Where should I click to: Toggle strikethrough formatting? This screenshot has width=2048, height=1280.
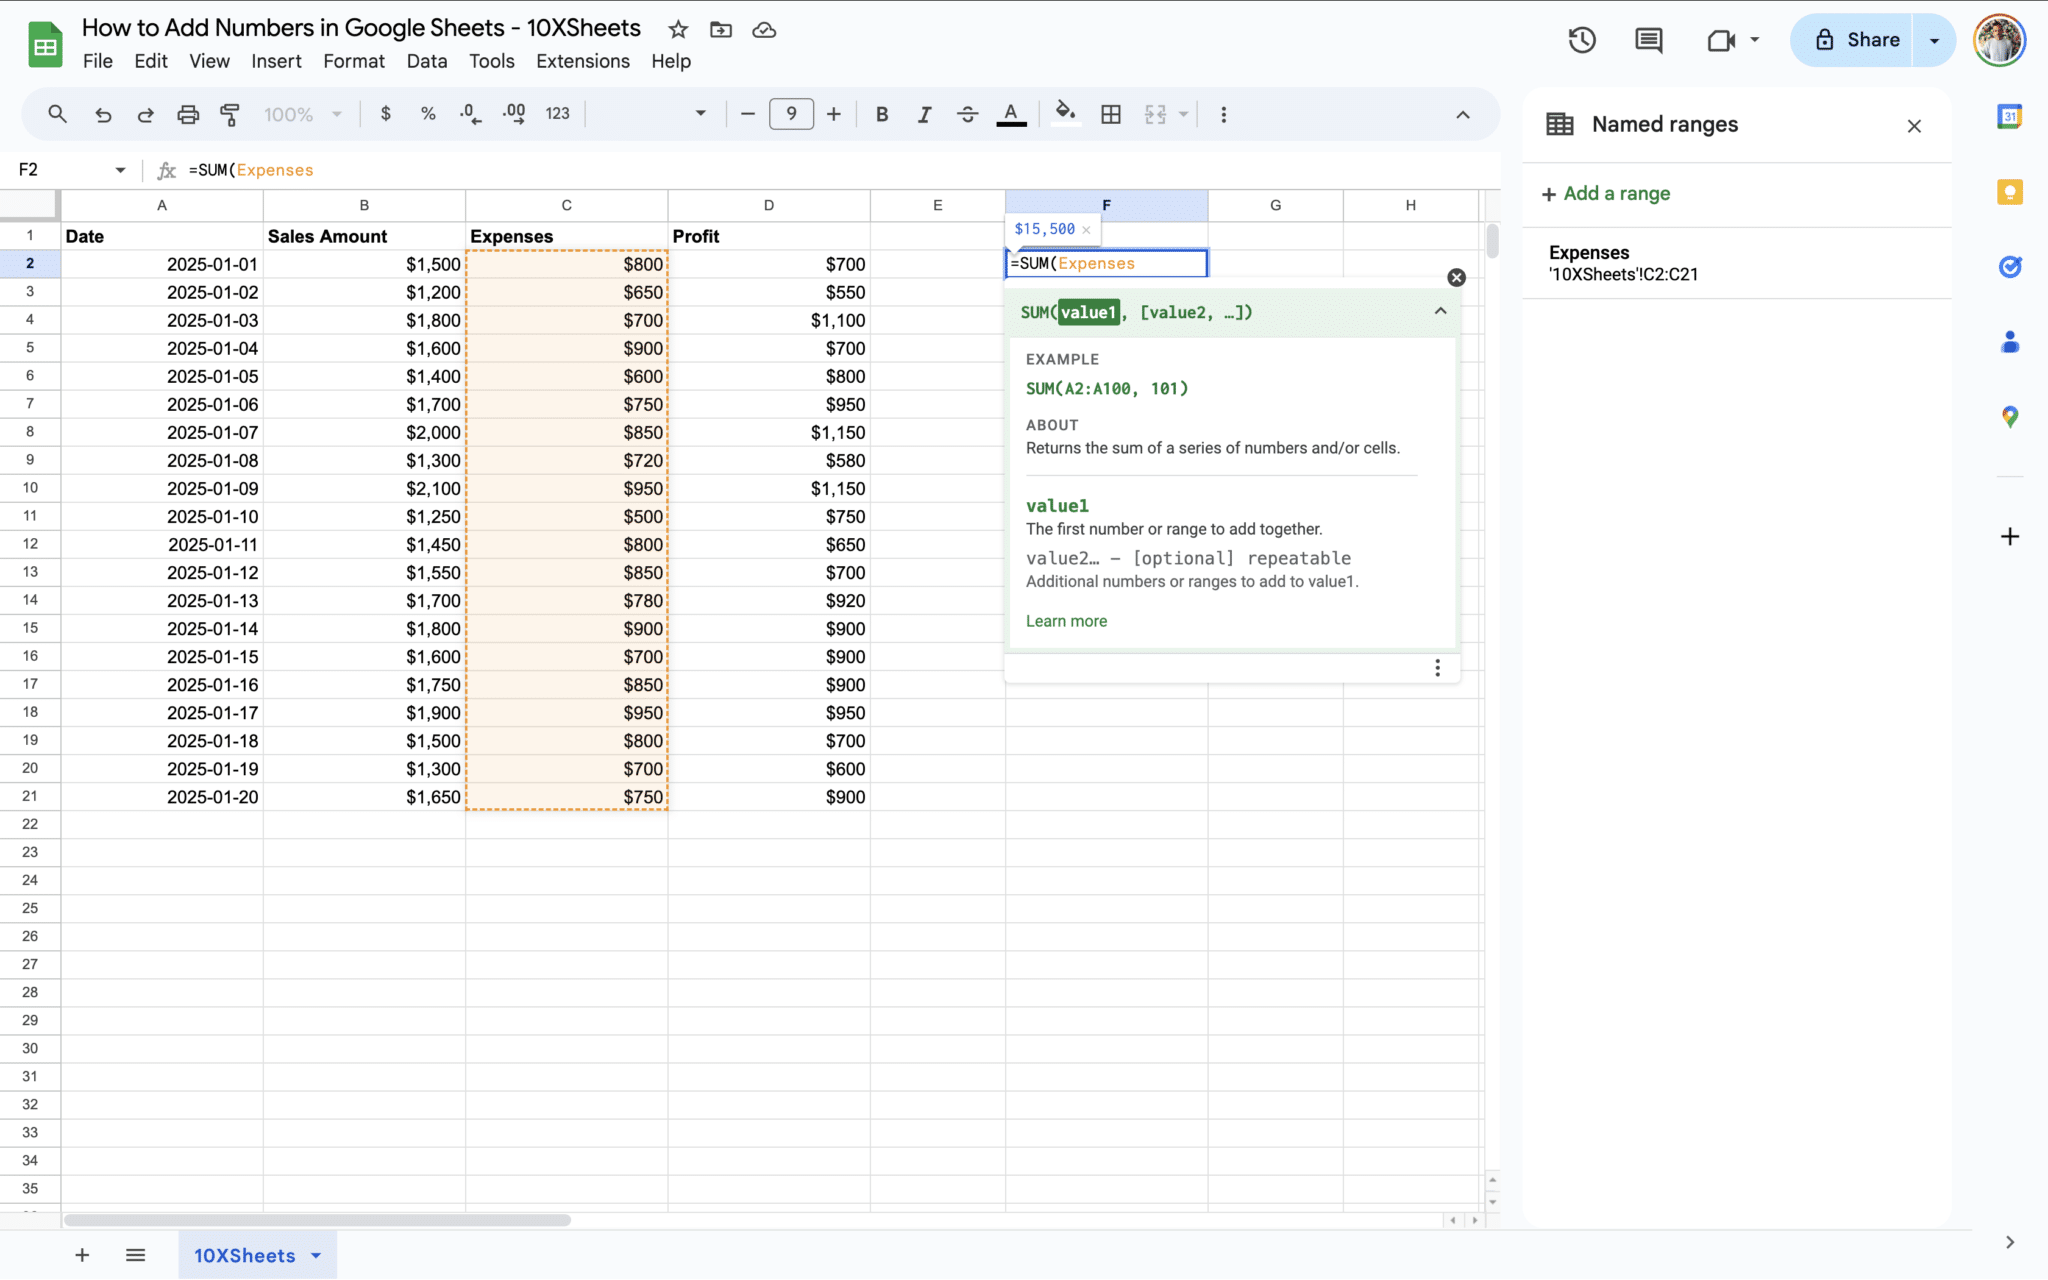967,114
